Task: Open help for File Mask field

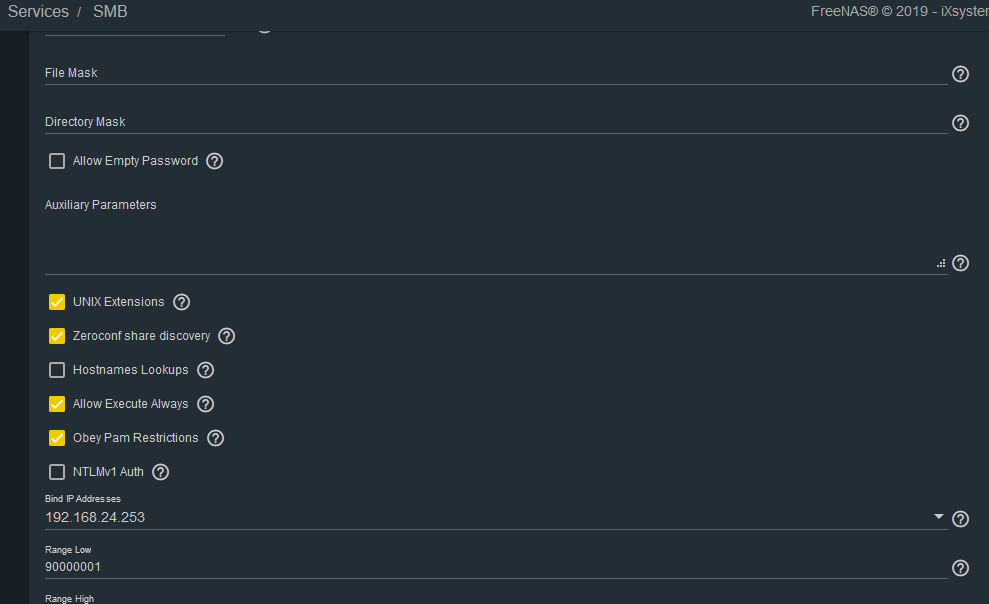Action: tap(960, 74)
